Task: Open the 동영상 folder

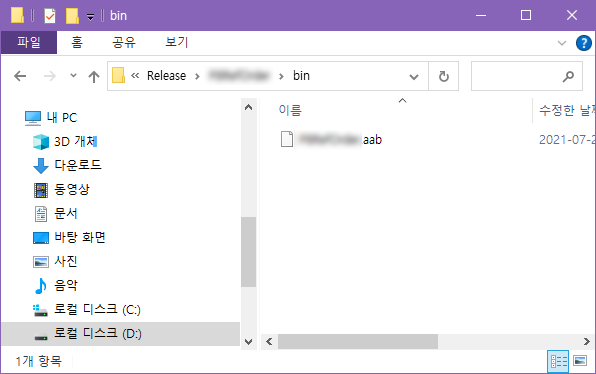Action: tap(72, 189)
